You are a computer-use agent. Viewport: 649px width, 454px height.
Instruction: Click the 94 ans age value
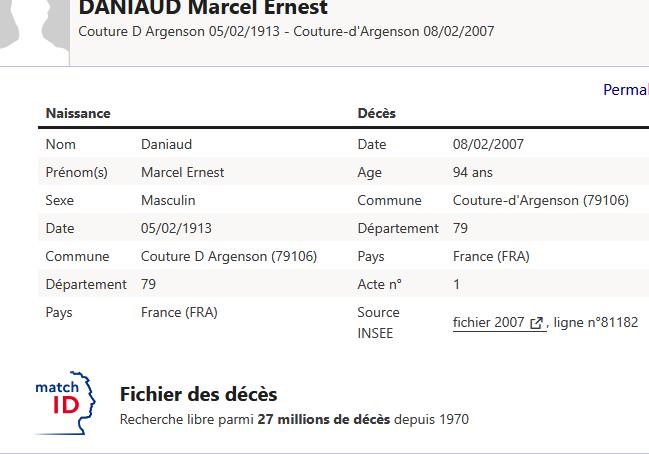473,172
